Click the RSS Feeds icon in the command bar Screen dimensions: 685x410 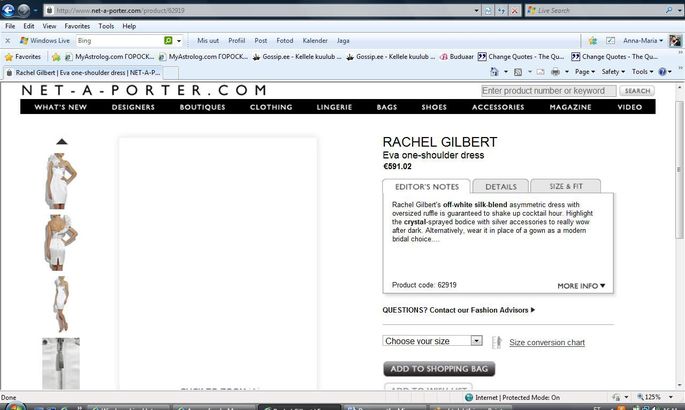pyautogui.click(x=518, y=72)
